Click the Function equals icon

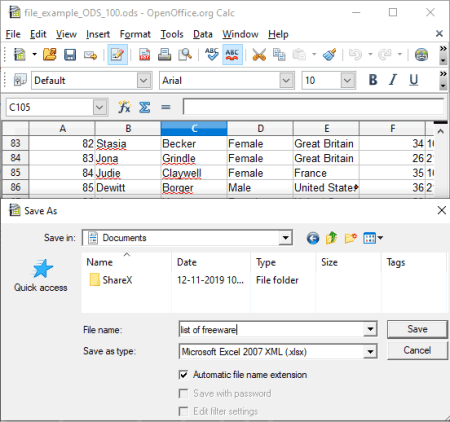coord(166,107)
